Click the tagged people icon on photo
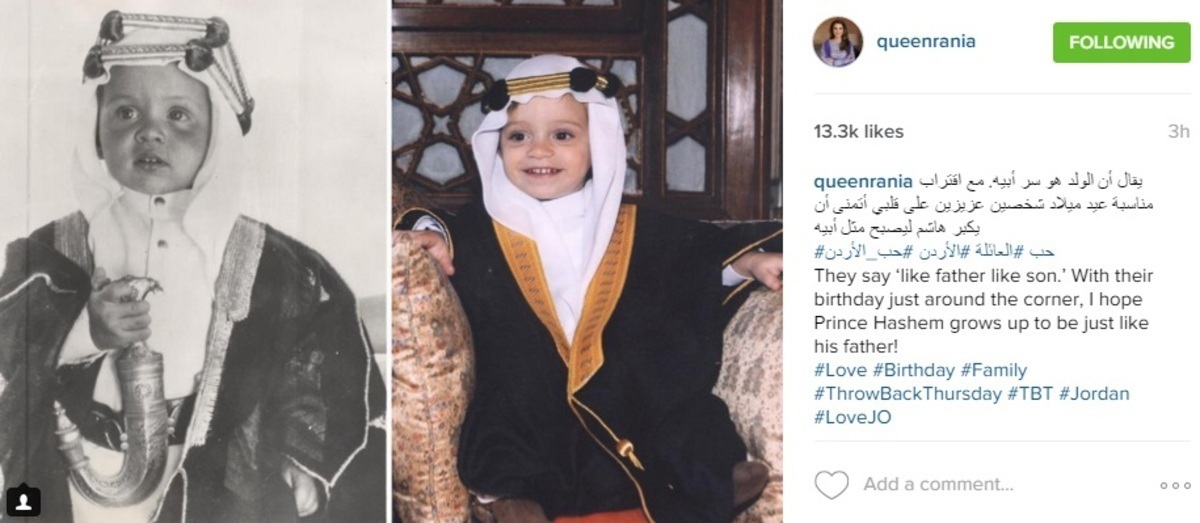This screenshot has width=1200, height=523. [x=22, y=499]
